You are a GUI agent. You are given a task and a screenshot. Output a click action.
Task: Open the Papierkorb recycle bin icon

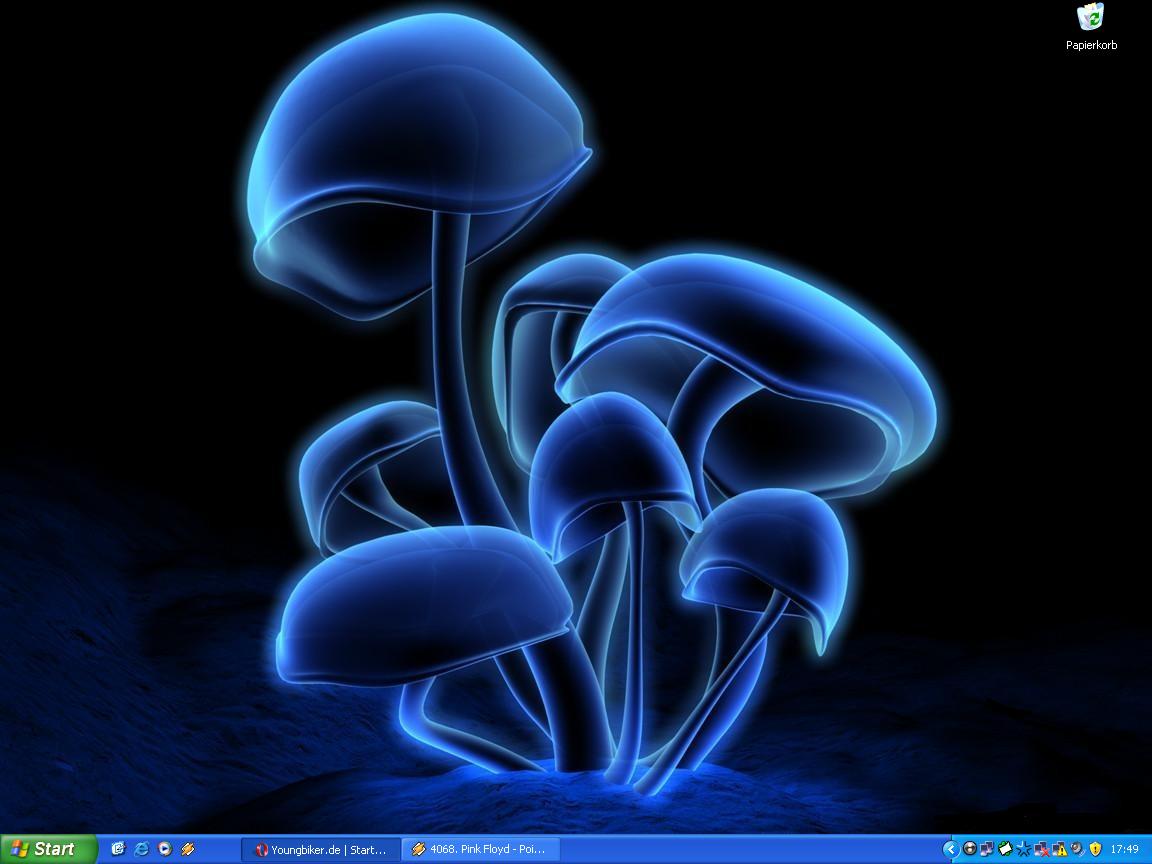click(1091, 27)
